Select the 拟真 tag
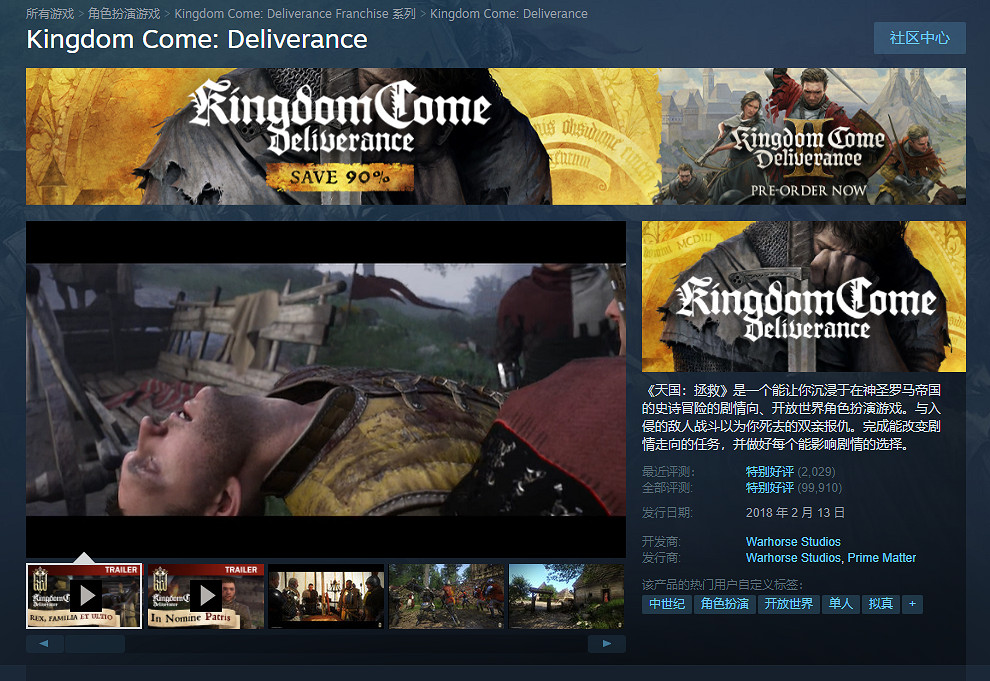990x681 pixels. (881, 604)
